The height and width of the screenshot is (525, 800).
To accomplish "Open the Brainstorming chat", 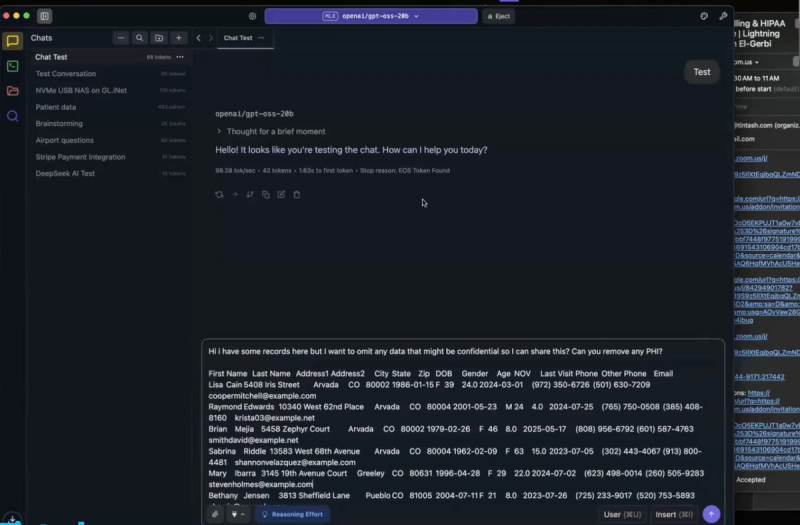I will pos(110,123).
